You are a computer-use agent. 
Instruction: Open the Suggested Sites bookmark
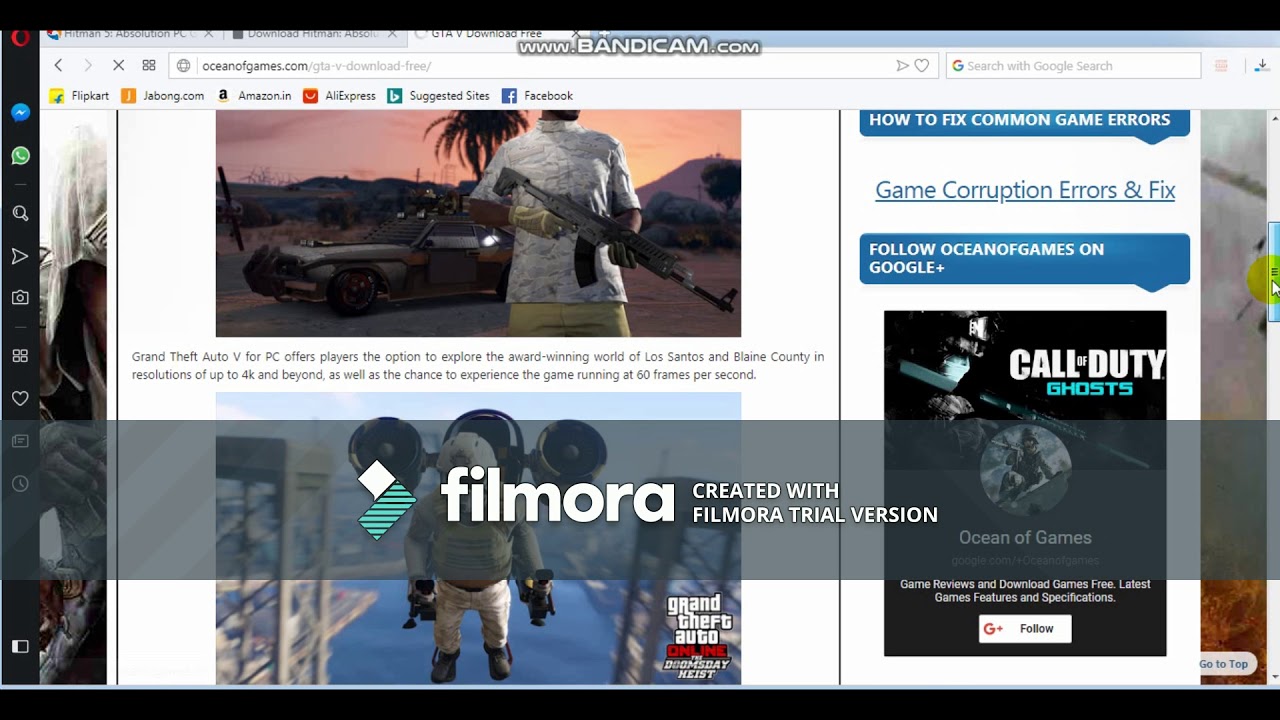438,96
